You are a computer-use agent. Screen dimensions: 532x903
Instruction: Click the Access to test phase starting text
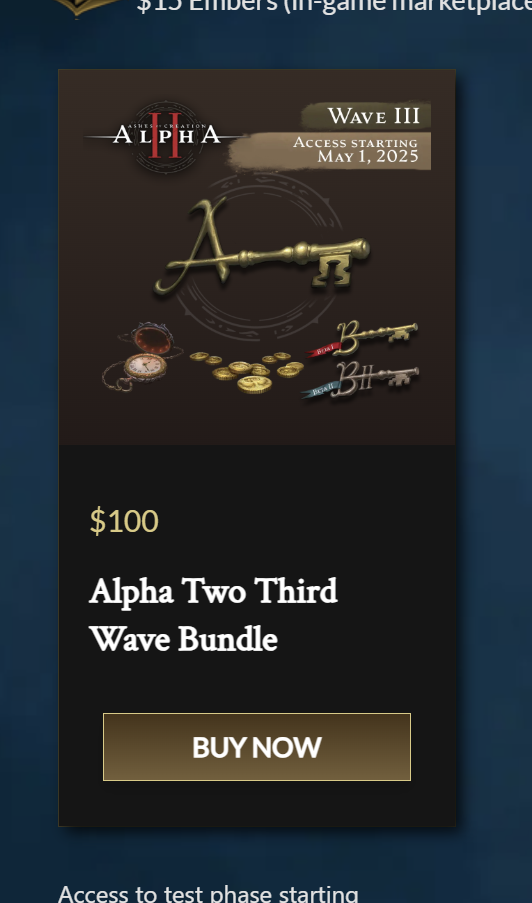click(208, 894)
